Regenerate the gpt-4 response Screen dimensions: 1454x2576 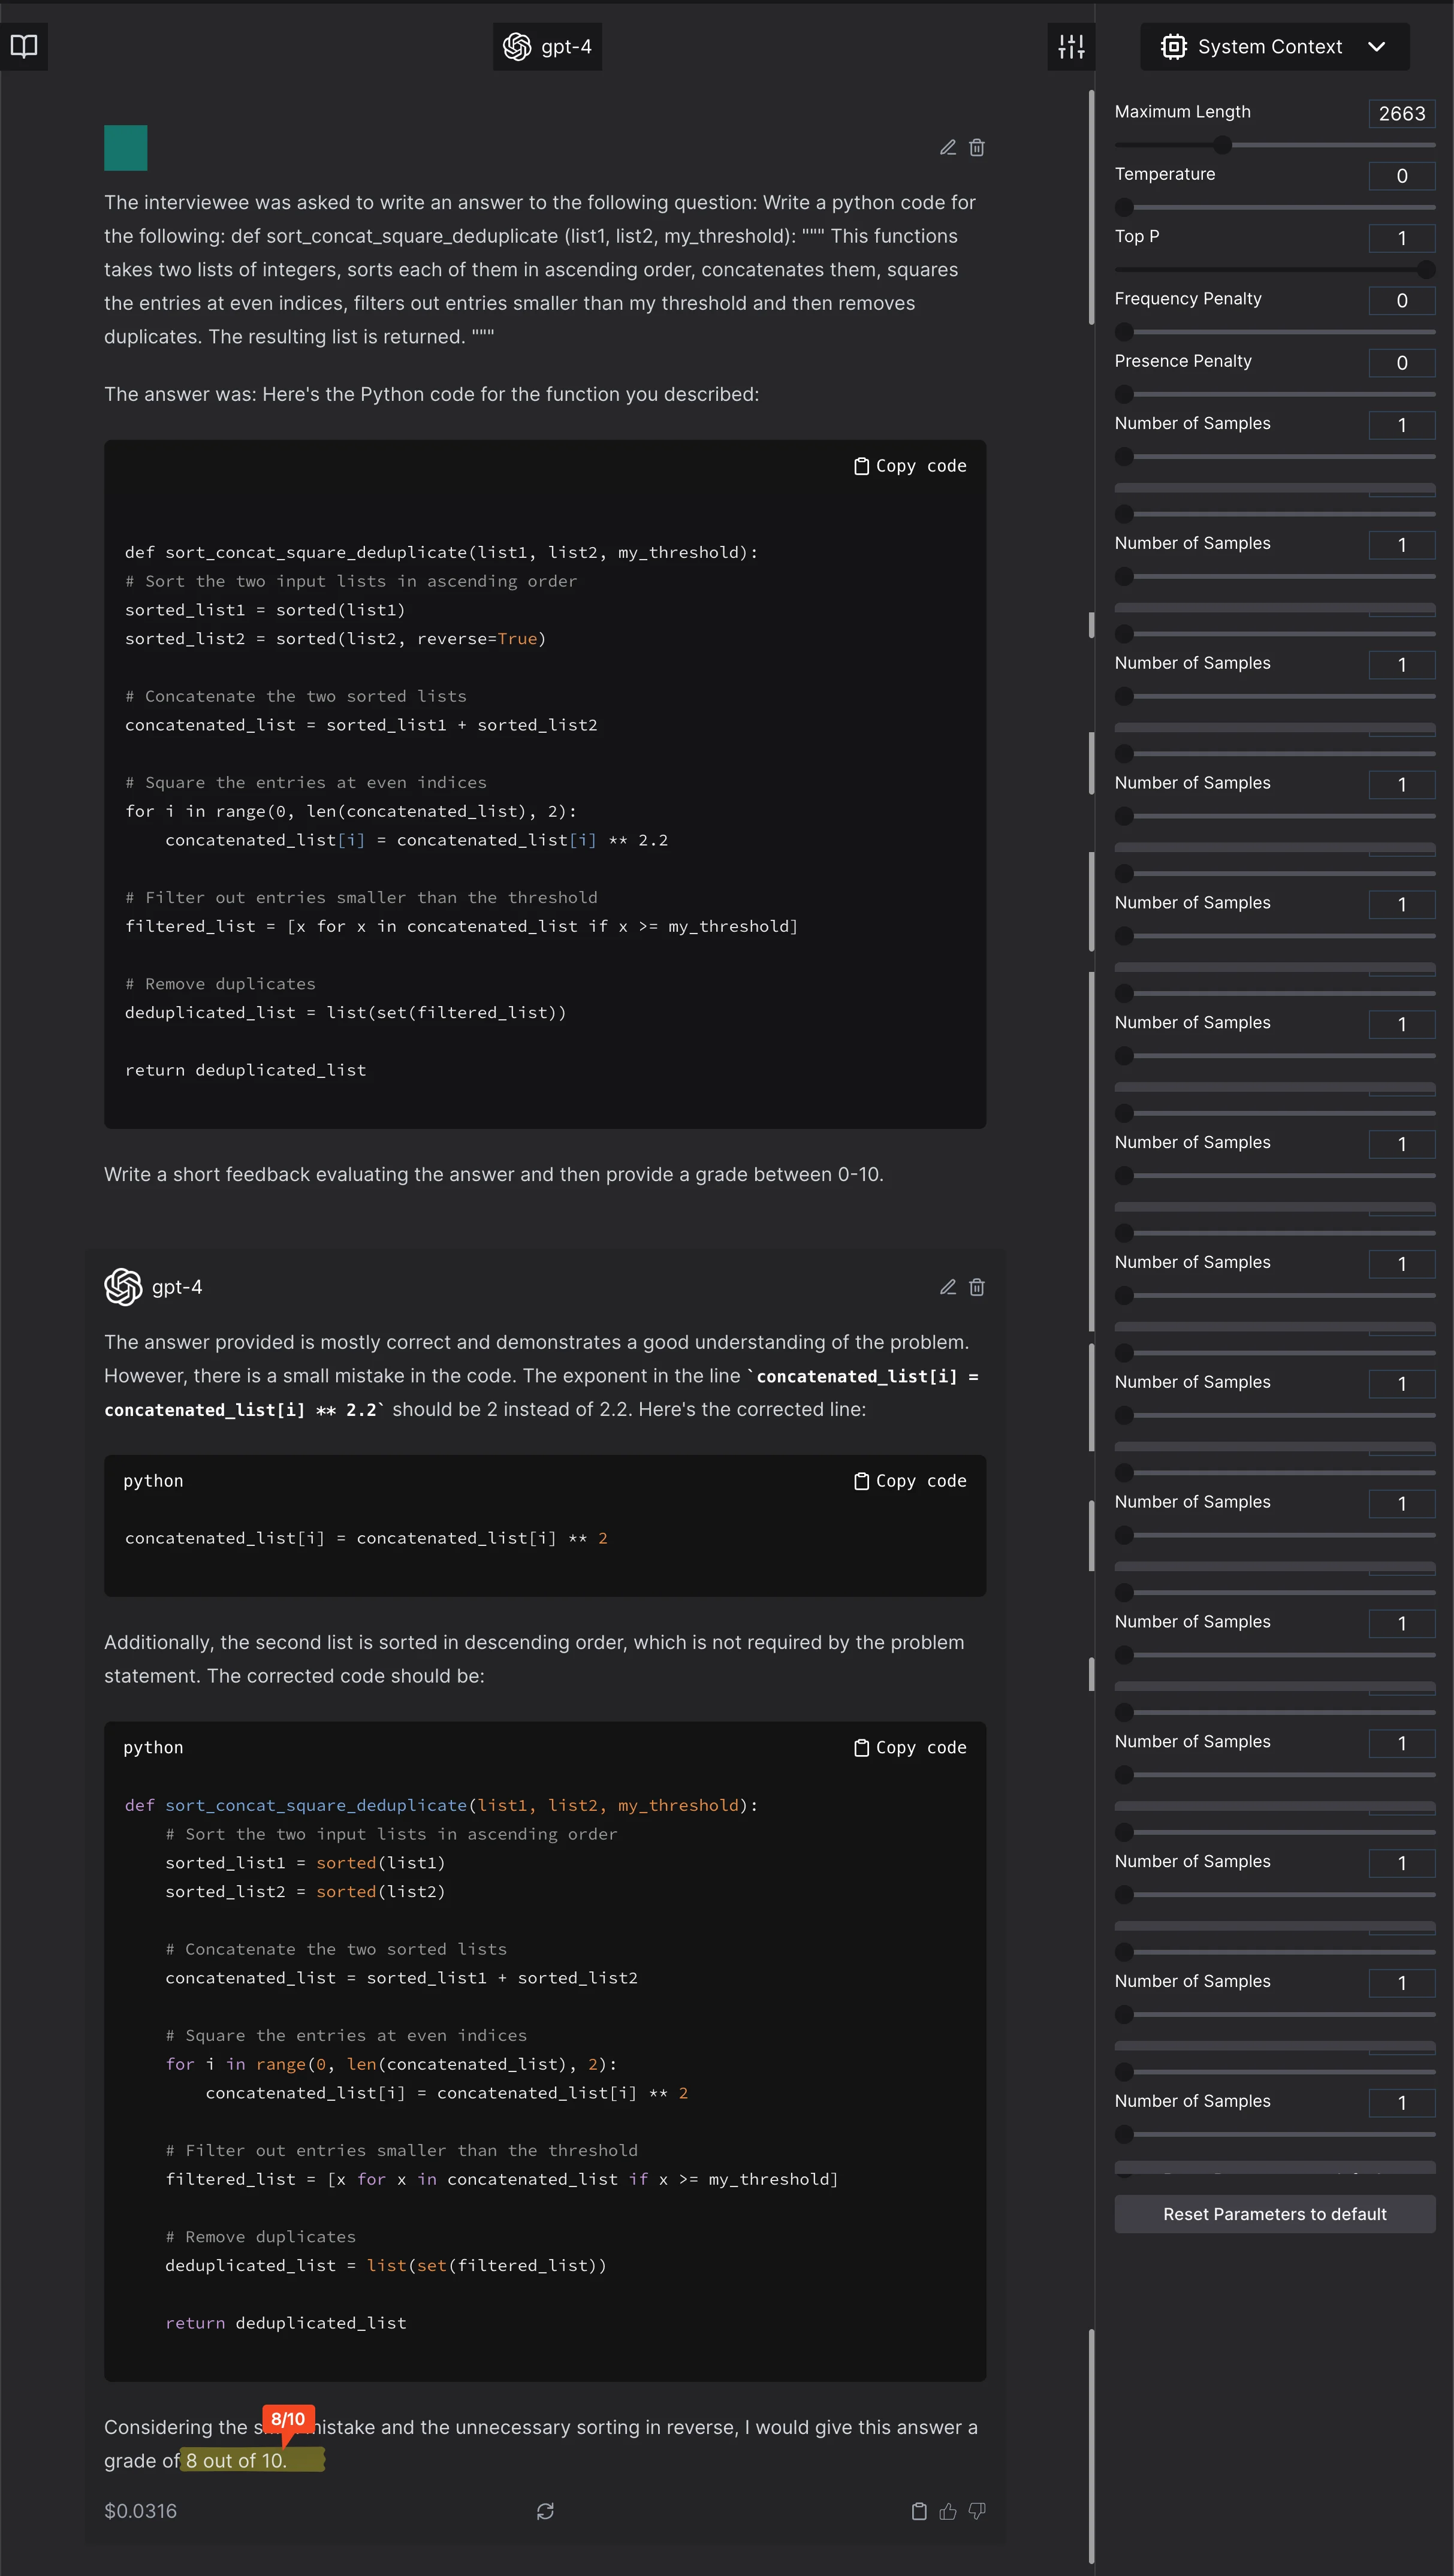tap(545, 2511)
